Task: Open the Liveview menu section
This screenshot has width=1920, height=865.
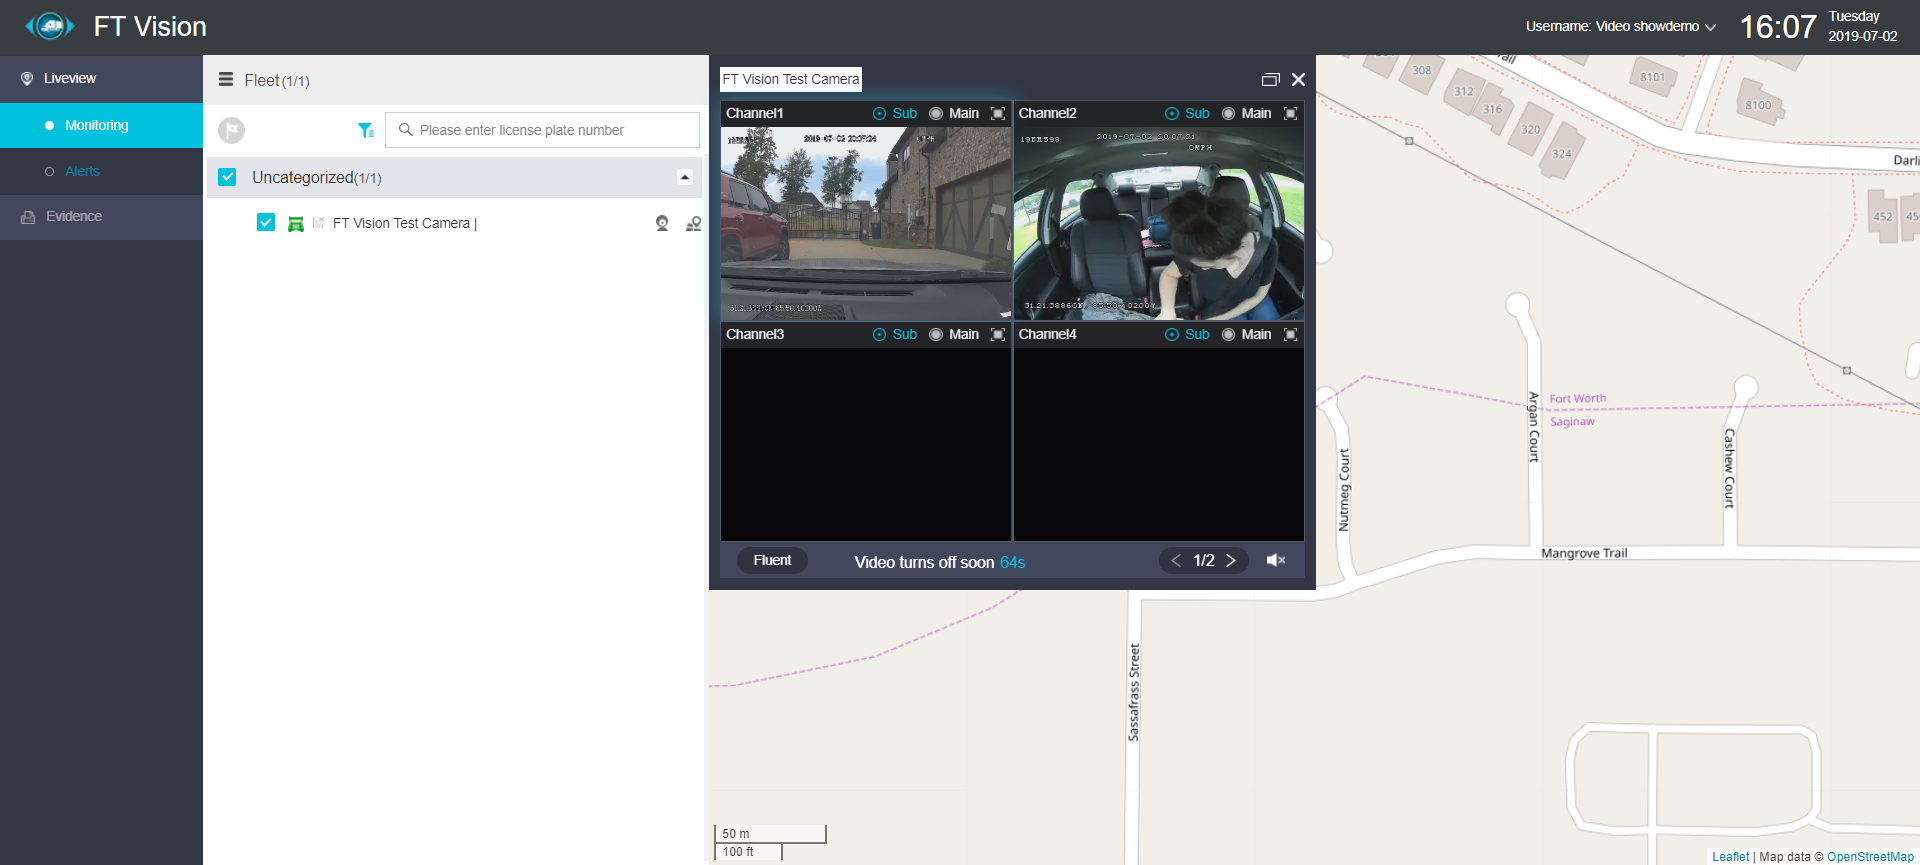Action: point(101,78)
